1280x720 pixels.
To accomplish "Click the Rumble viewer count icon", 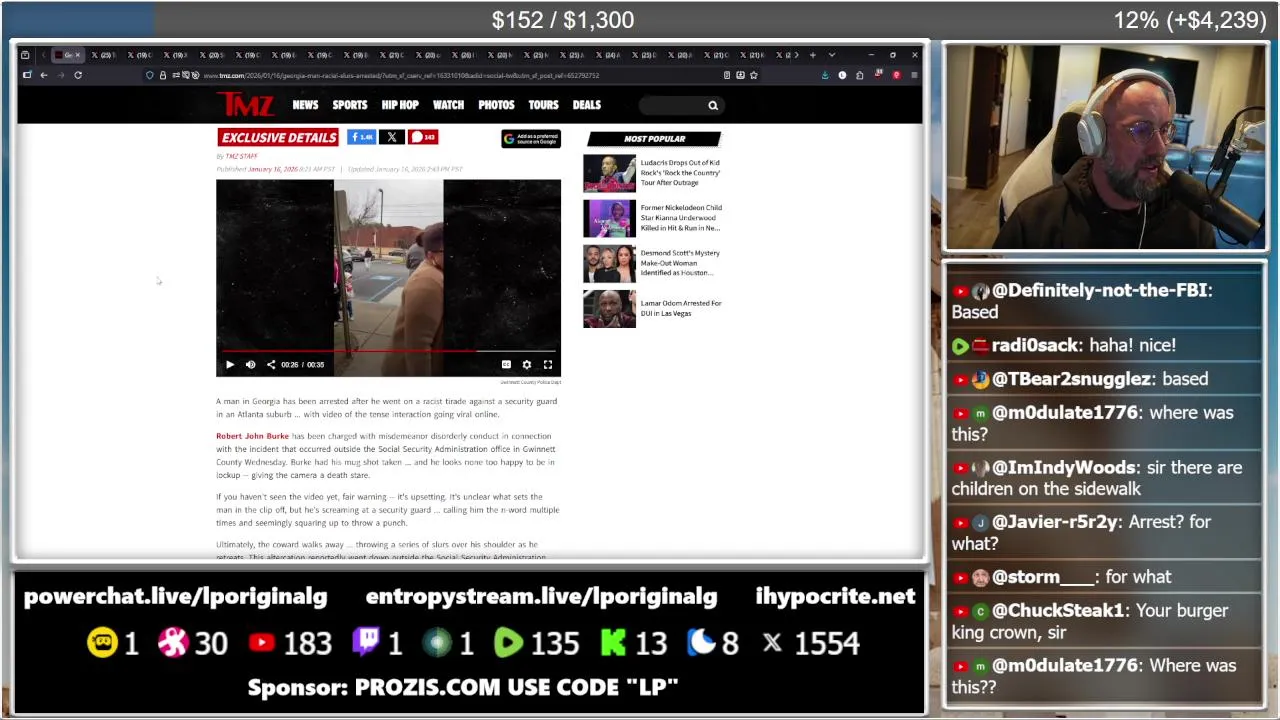I will click(x=508, y=643).
